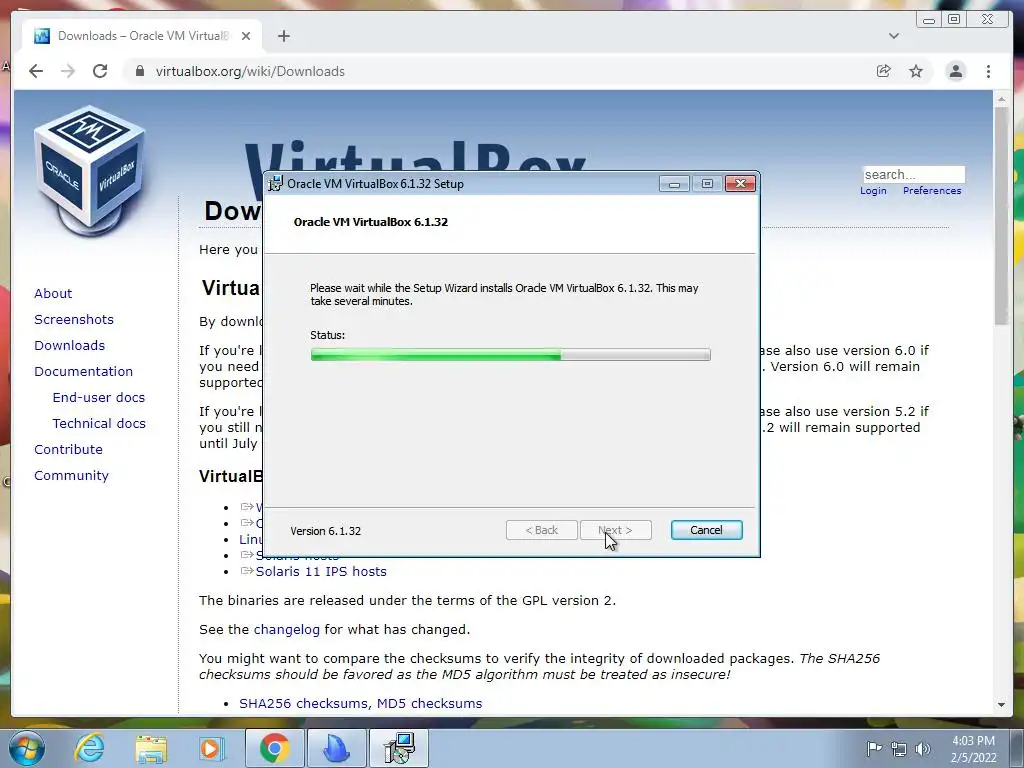The height and width of the screenshot is (768, 1024).
Task: Cancel the VirtualBox installation
Action: 706,530
